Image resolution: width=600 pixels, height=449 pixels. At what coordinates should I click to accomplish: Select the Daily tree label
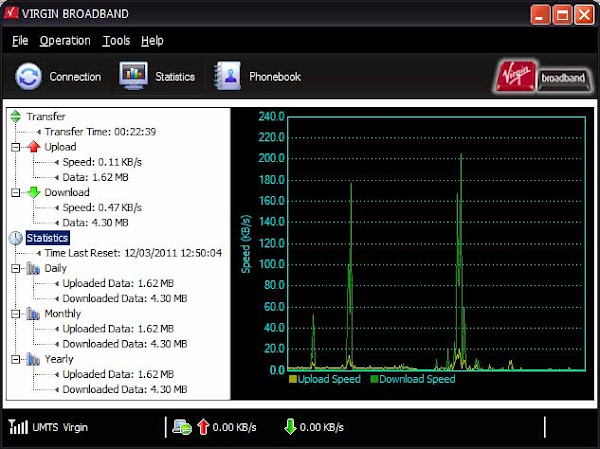[x=55, y=268]
